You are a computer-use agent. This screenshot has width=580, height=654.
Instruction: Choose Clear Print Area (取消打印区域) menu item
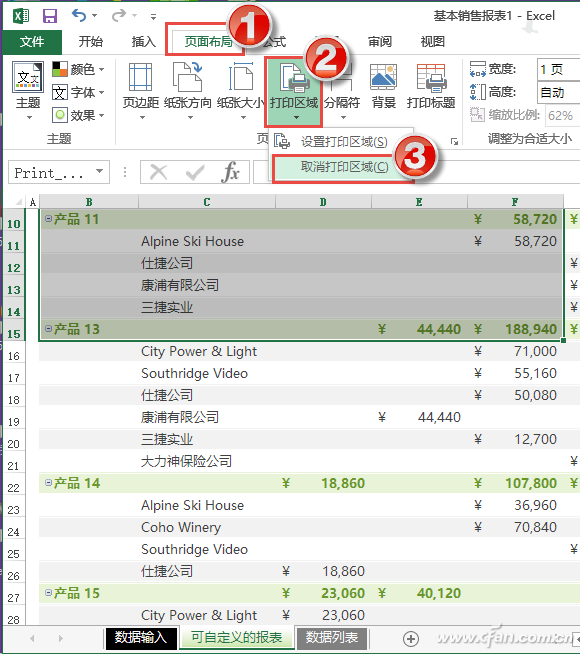[x=344, y=167]
